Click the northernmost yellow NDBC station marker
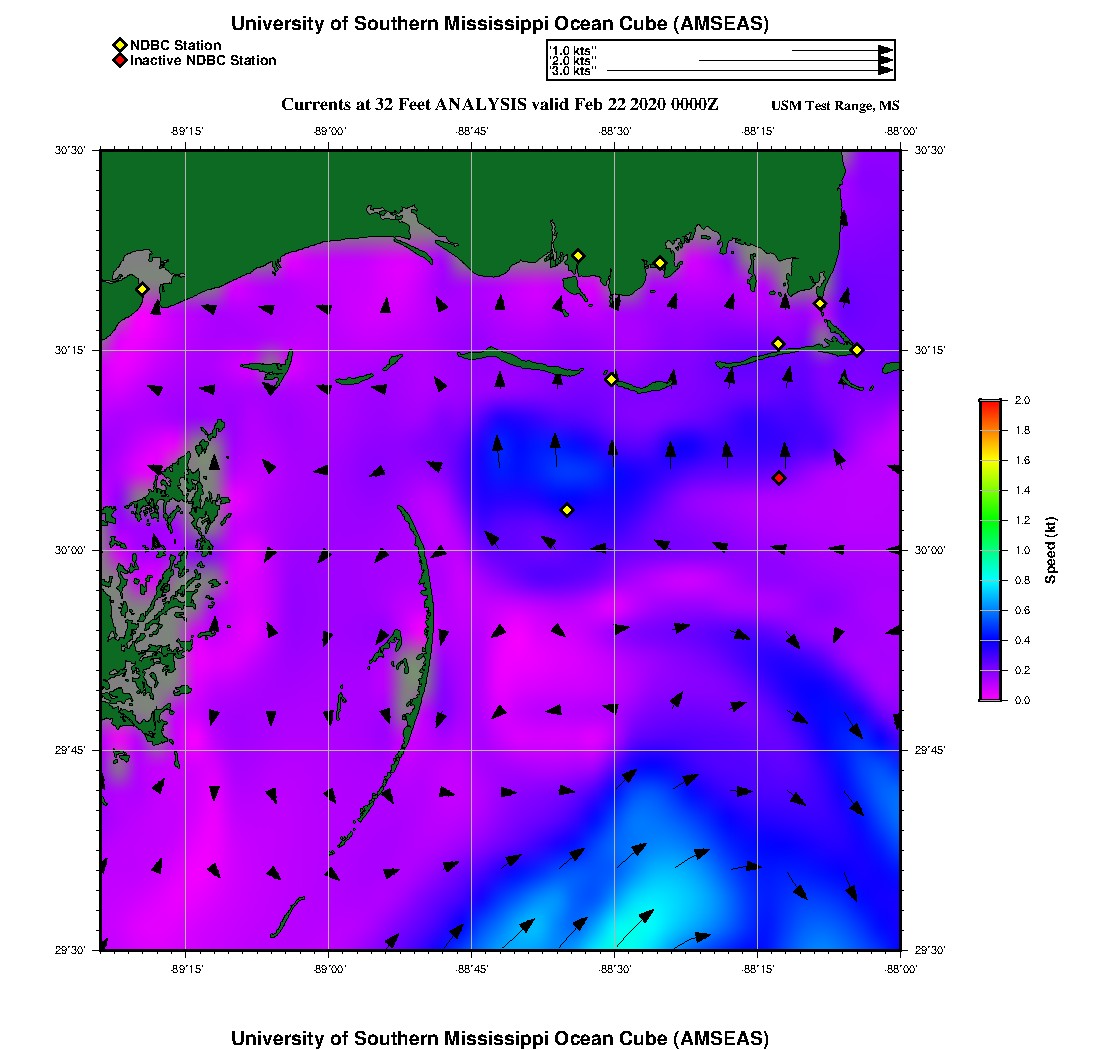This screenshot has height=1050, width=1100. tap(578, 255)
